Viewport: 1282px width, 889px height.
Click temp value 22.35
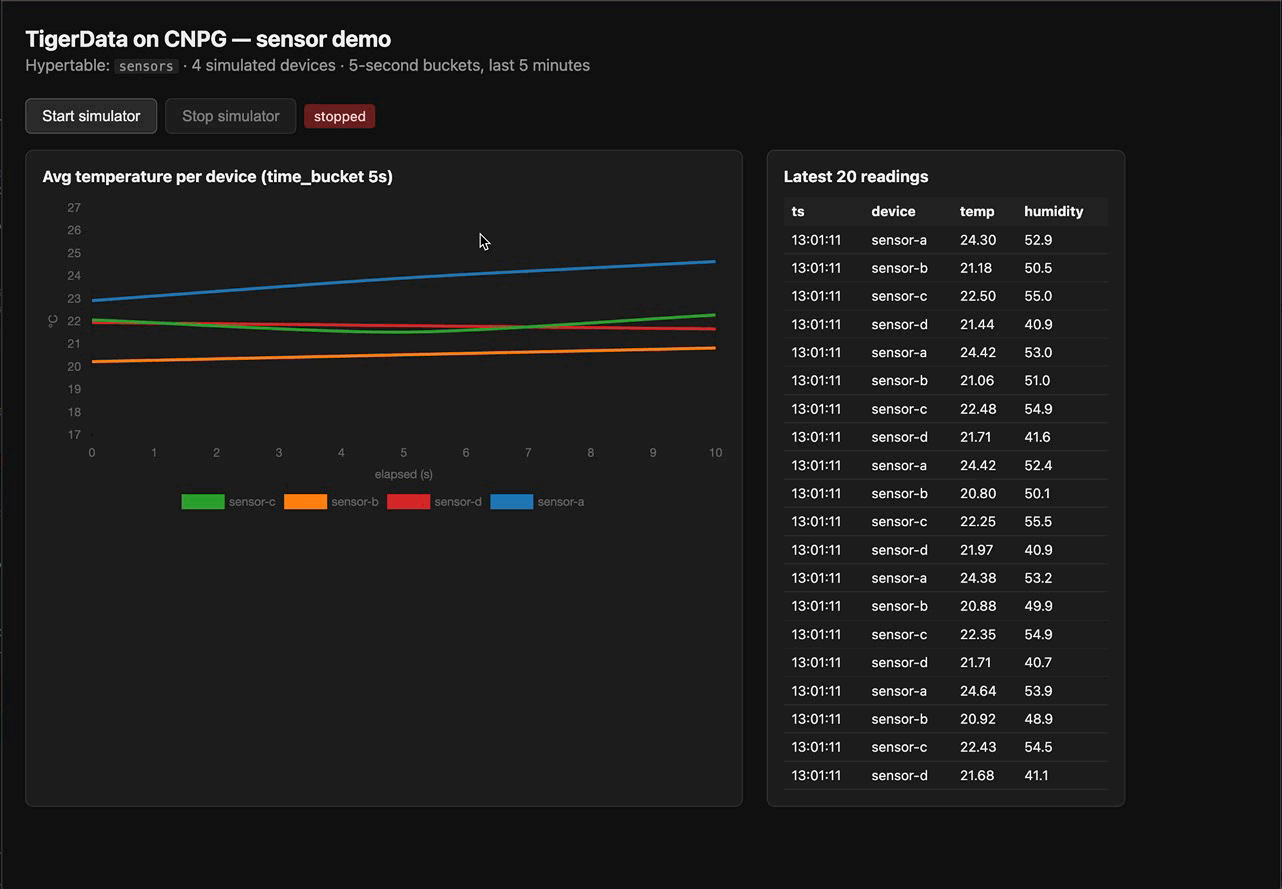[977, 634]
